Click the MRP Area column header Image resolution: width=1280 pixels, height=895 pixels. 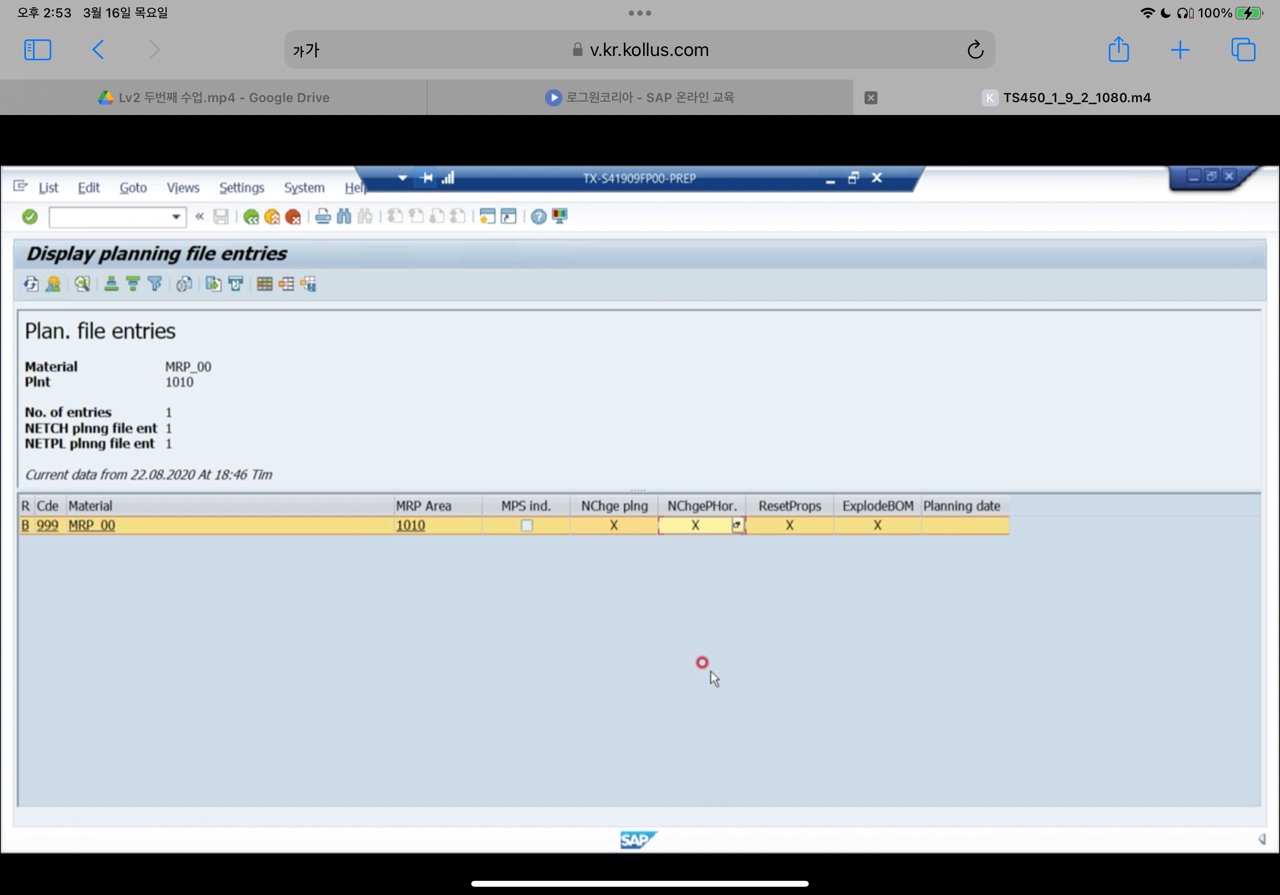pos(437,506)
